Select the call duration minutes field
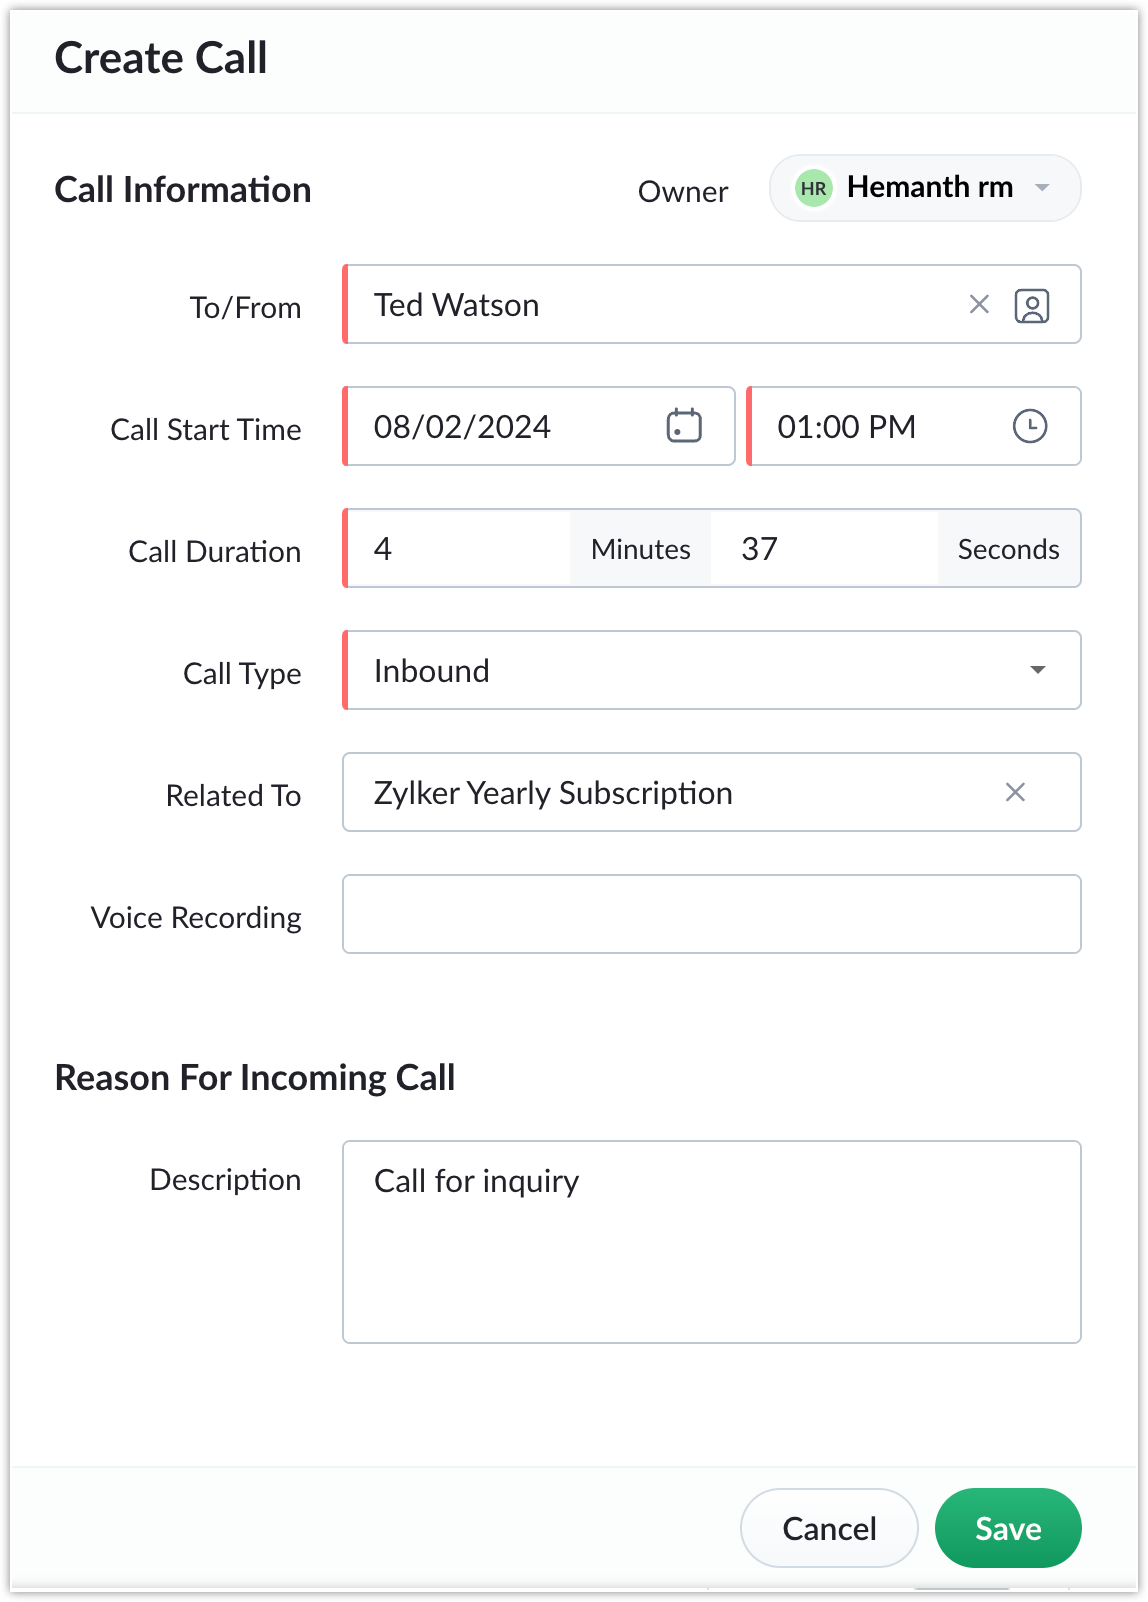This screenshot has width=1148, height=1602. click(459, 549)
